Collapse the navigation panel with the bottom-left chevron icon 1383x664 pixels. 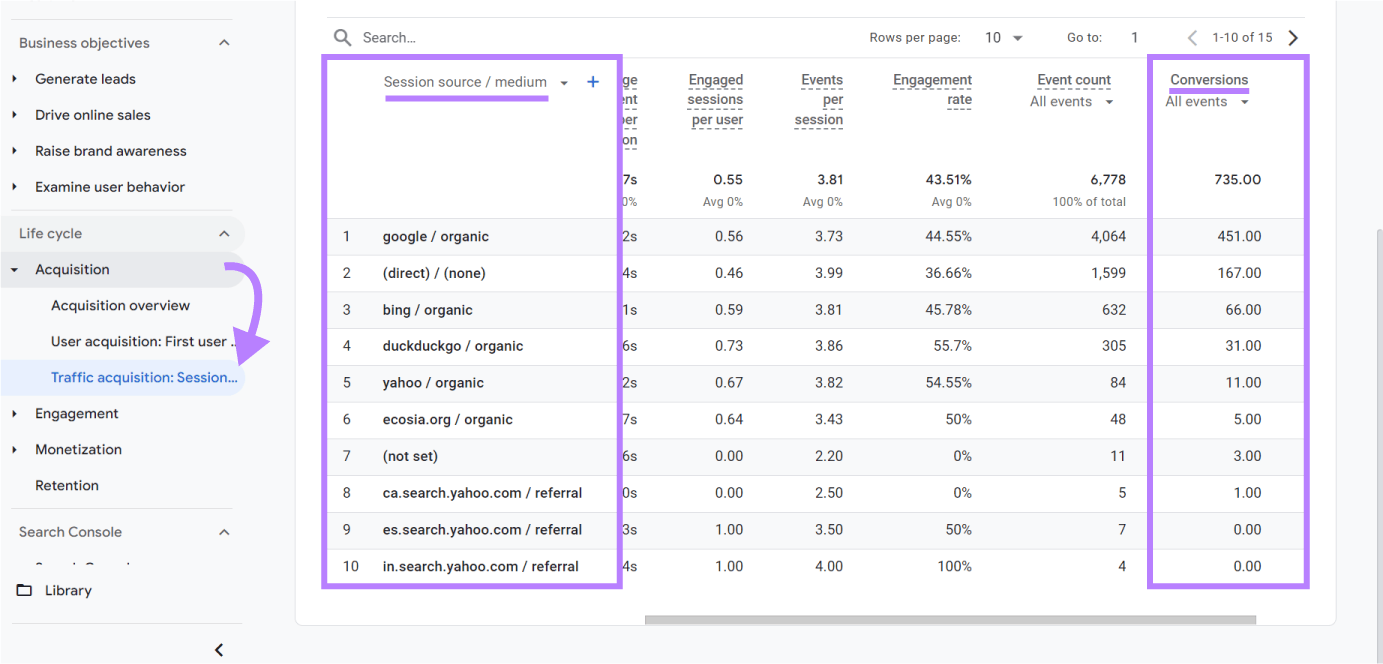(x=218, y=649)
